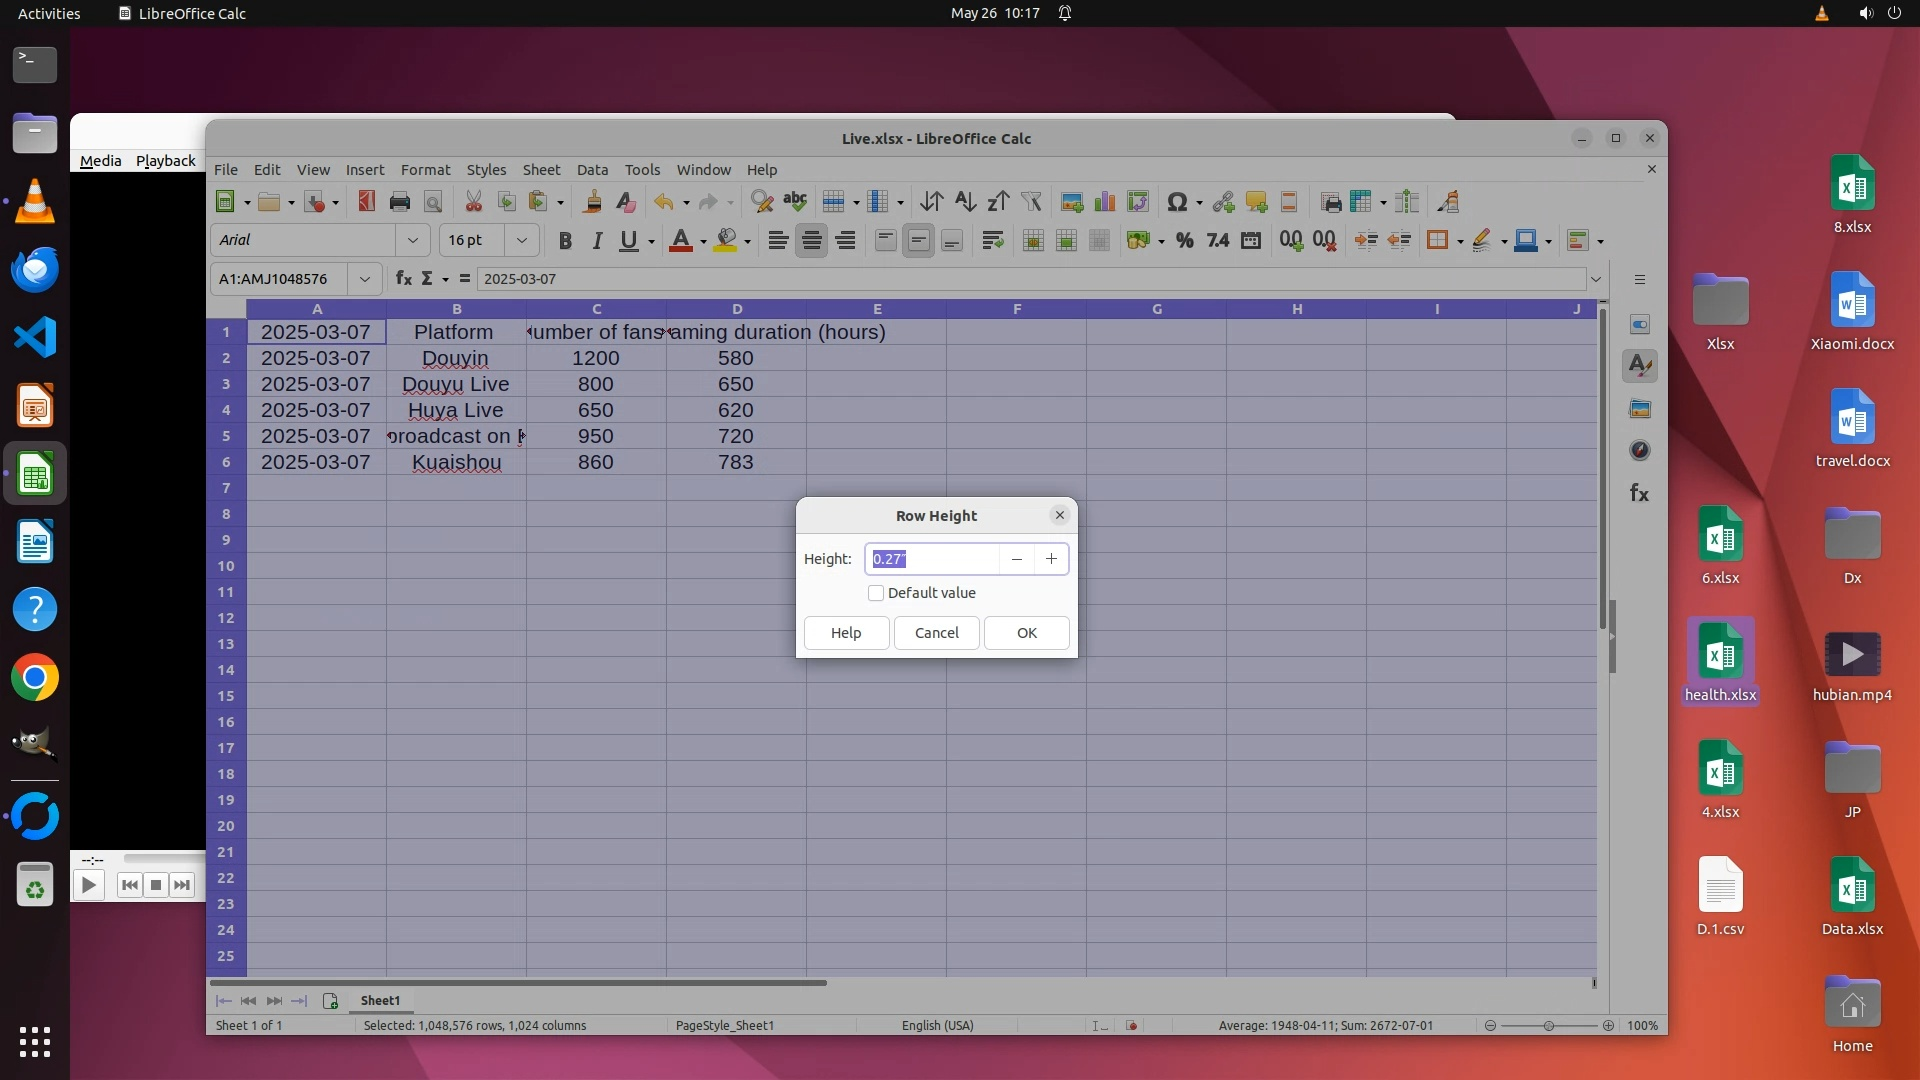Click the zoom slider in status bar
This screenshot has width=1920, height=1080.
[x=1548, y=1026]
